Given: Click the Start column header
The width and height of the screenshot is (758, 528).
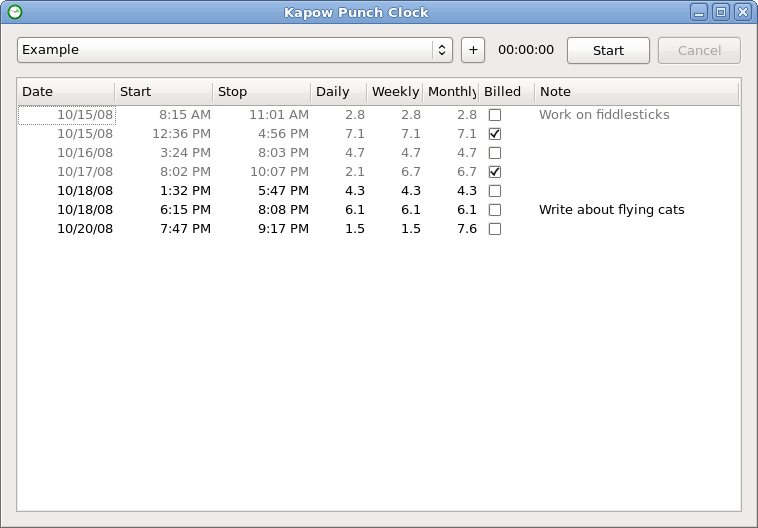Looking at the screenshot, I should tap(164, 92).
